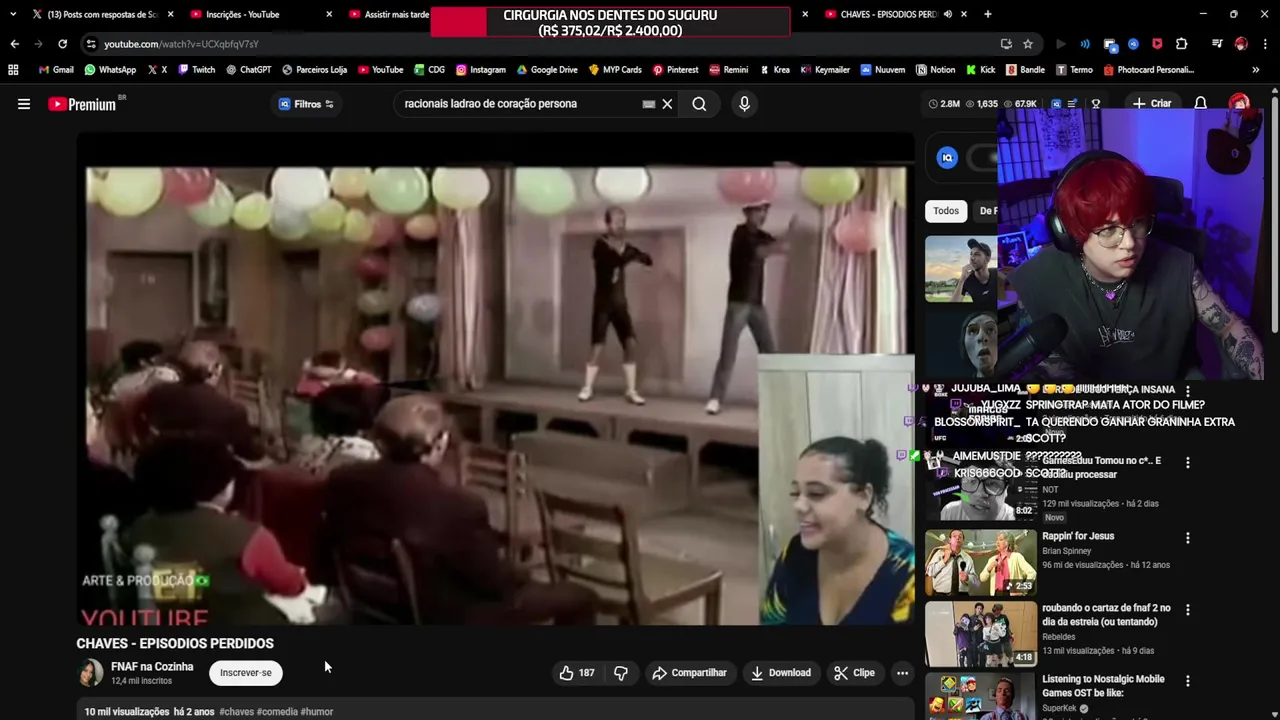Screen dimensions: 1280x720
Task: Open the Chrome extensions puzzle icon
Action: [x=1181, y=44]
